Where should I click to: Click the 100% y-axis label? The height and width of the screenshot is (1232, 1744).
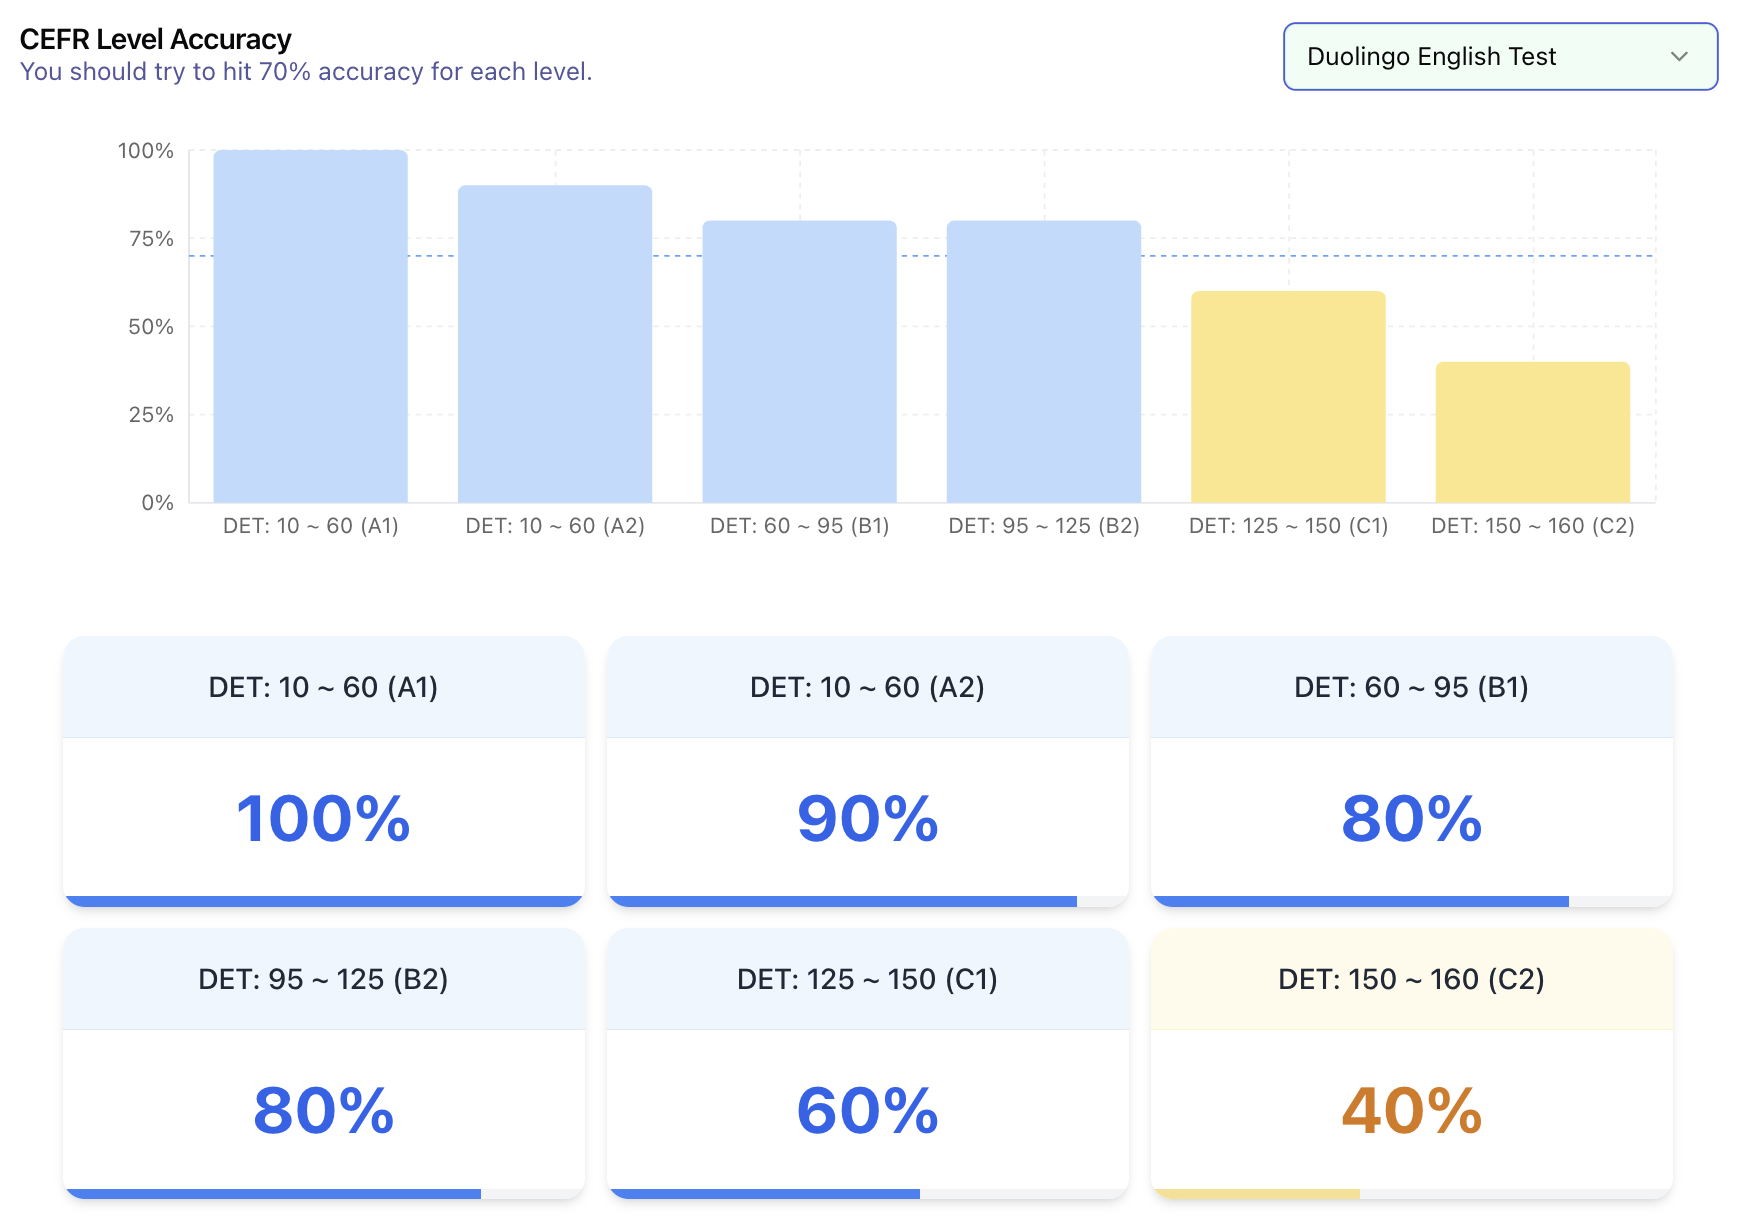(x=148, y=150)
